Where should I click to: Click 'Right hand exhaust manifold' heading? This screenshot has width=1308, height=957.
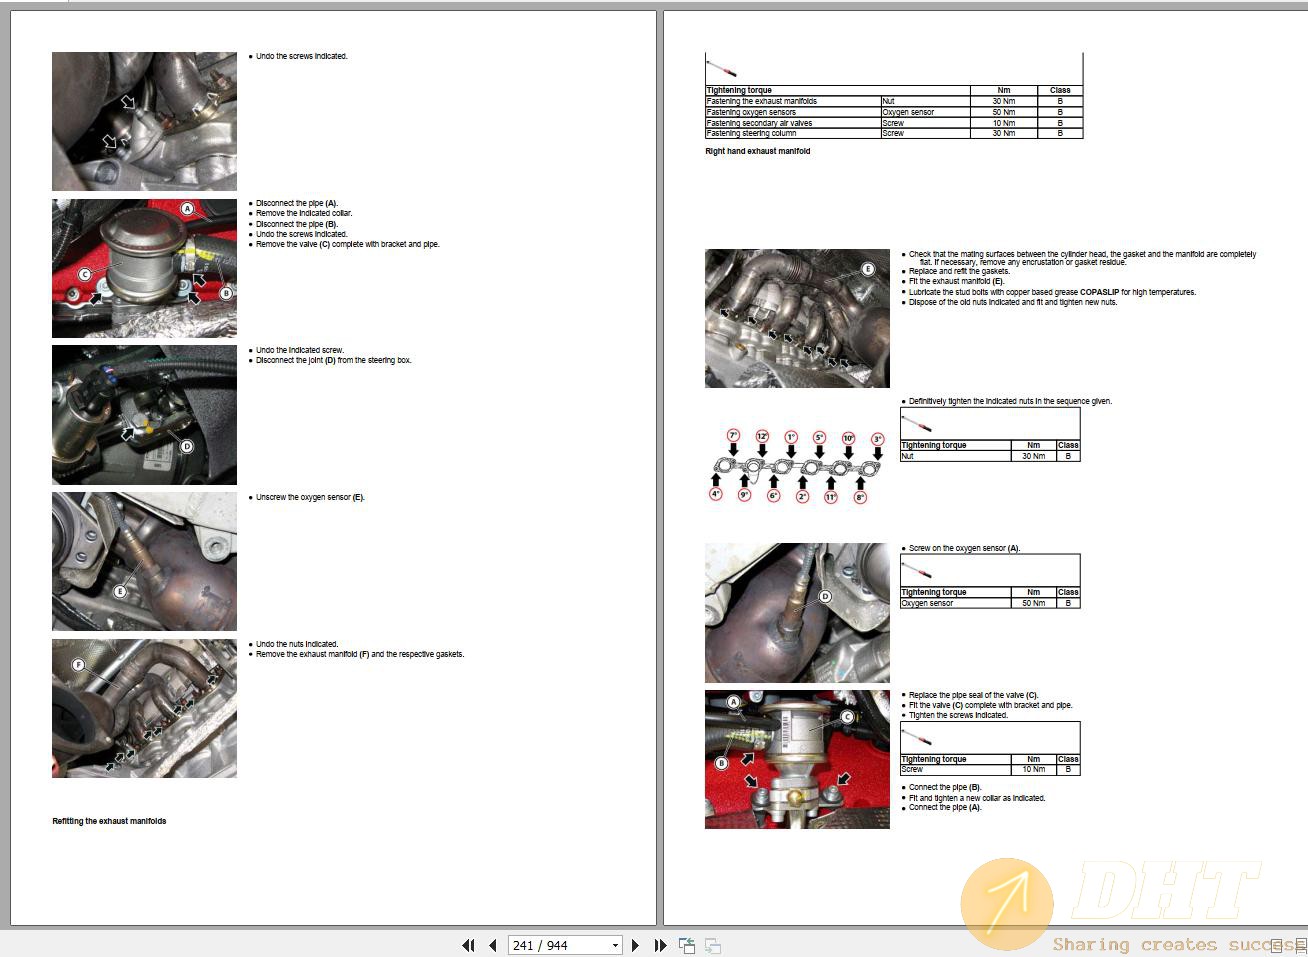[758, 151]
